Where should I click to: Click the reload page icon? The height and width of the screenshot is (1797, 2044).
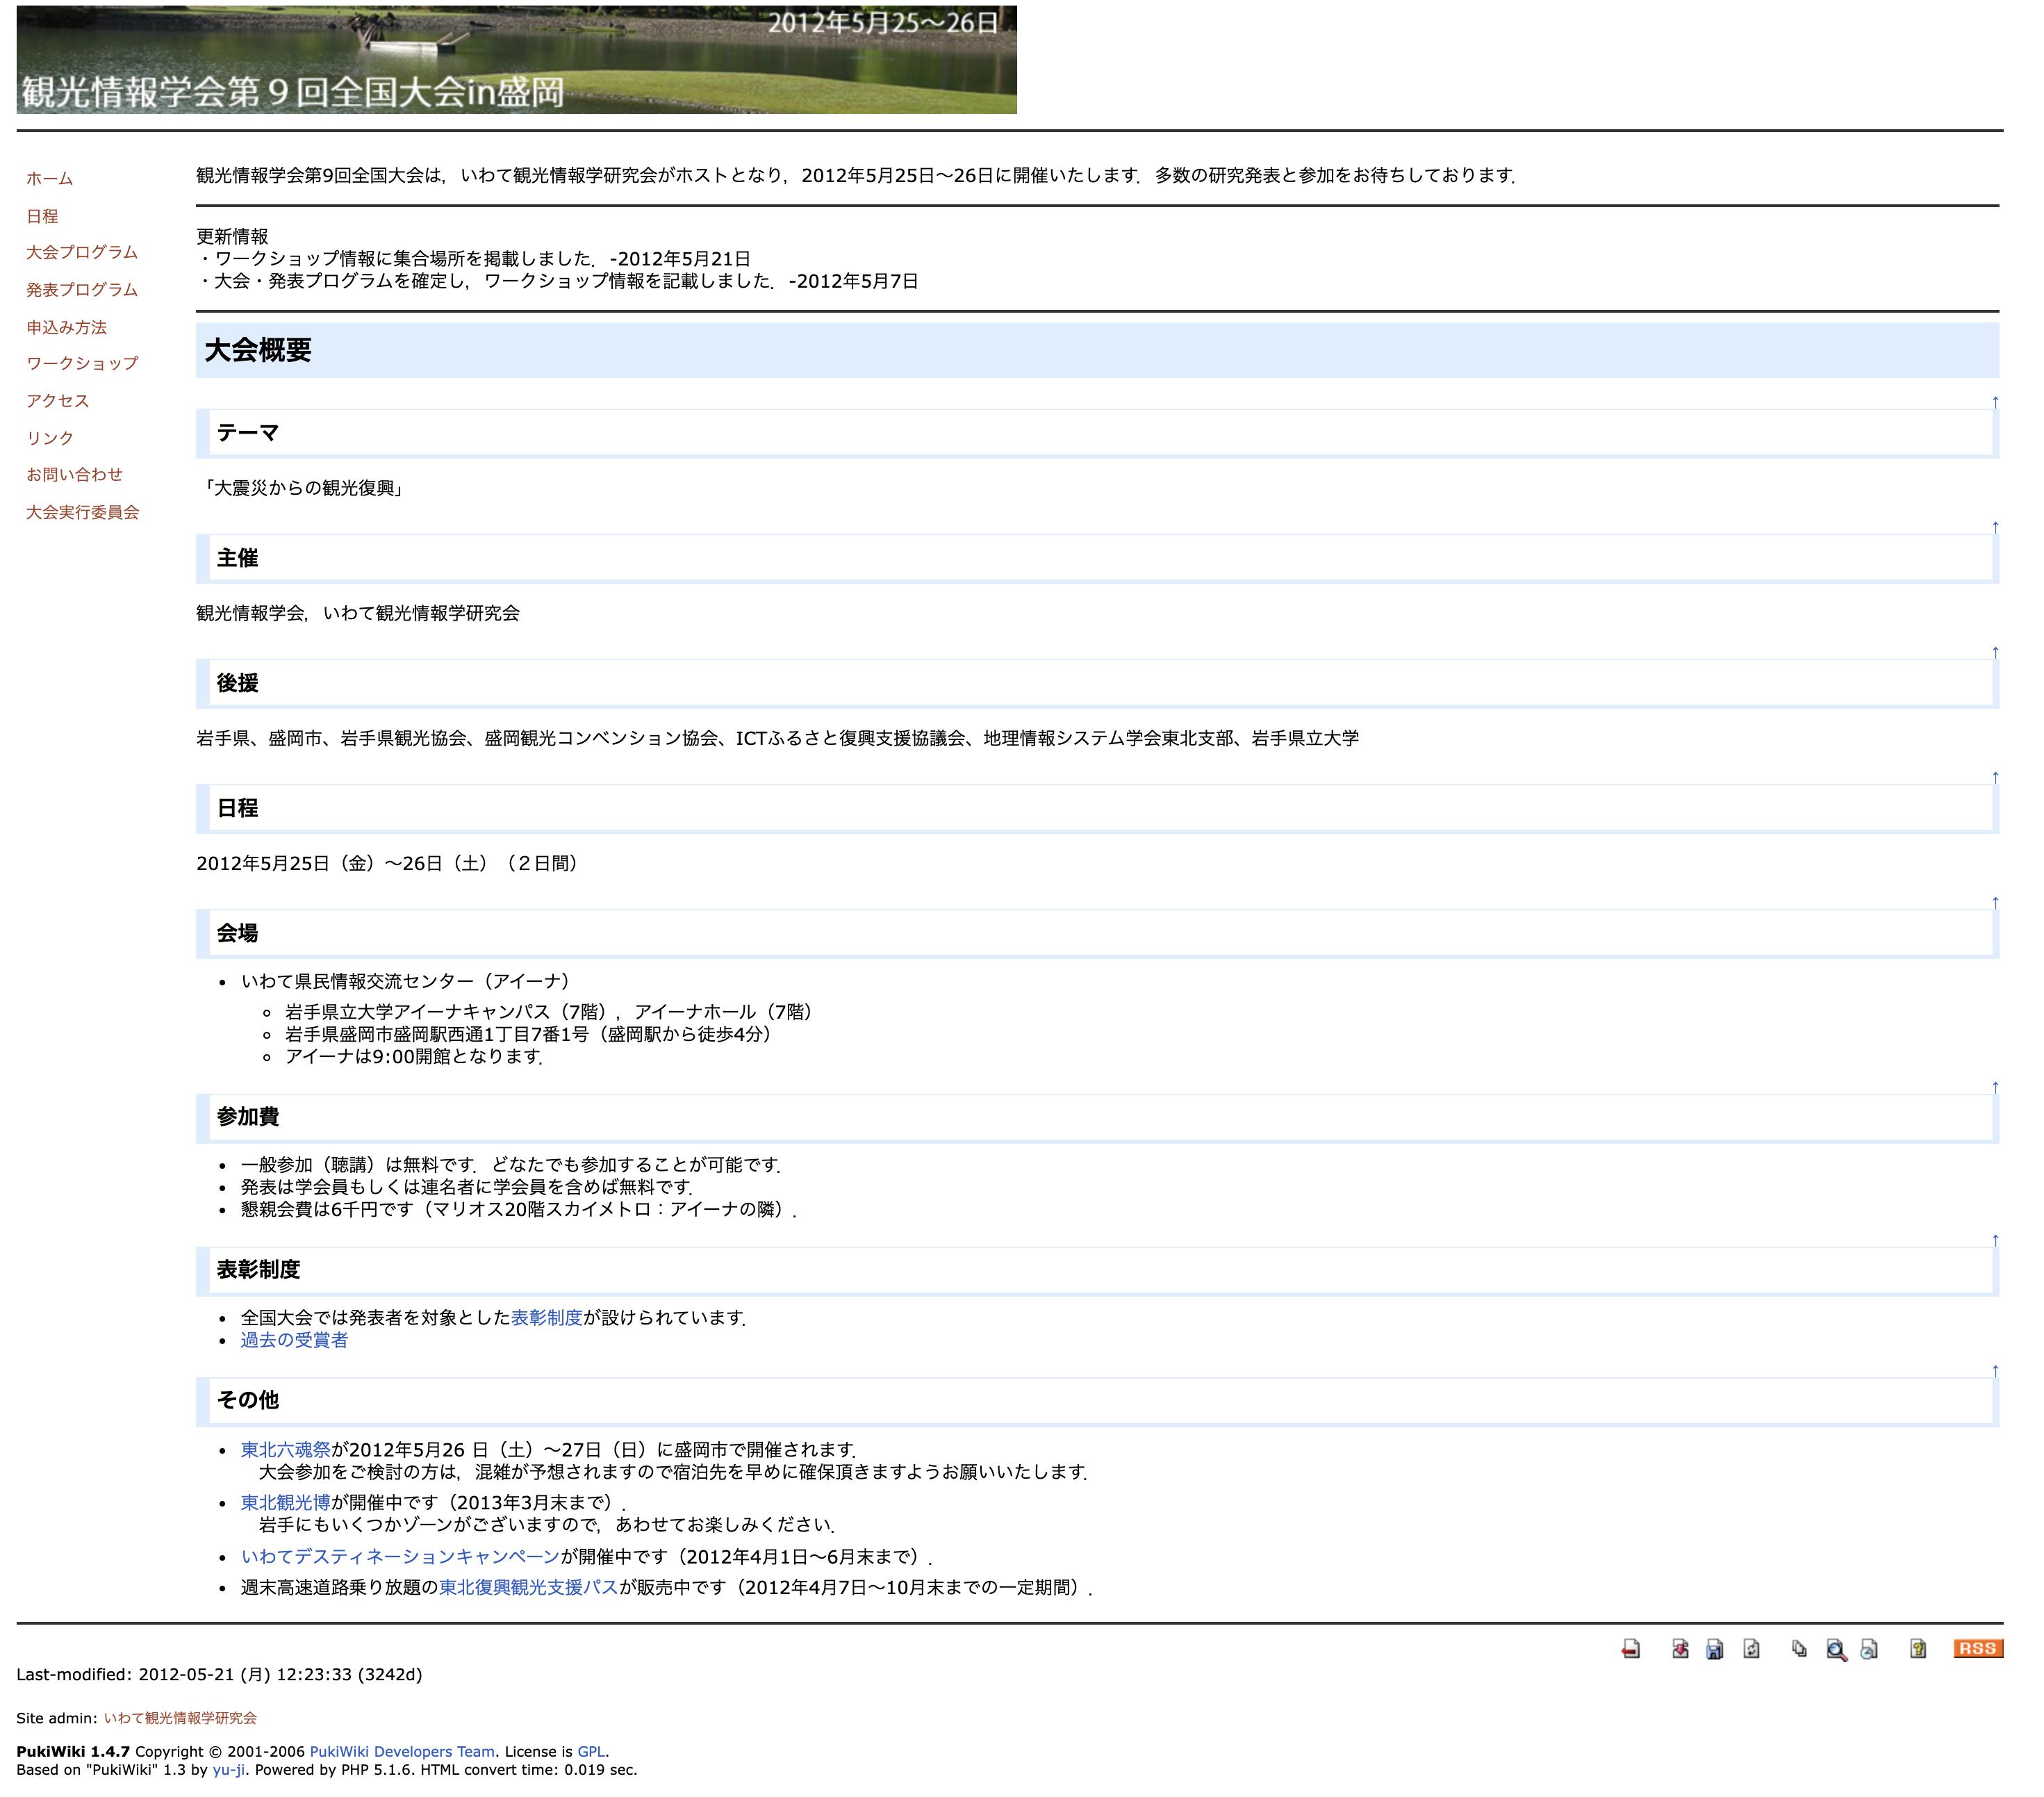(x=1751, y=1649)
